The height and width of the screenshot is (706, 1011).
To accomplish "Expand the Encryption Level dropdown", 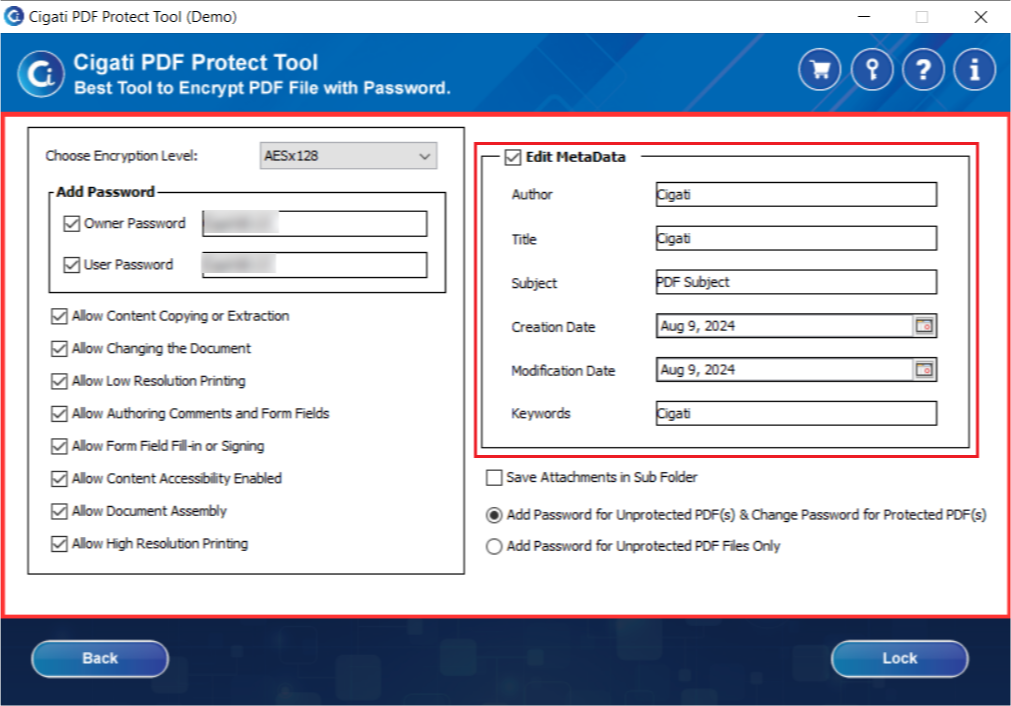I will pos(348,156).
